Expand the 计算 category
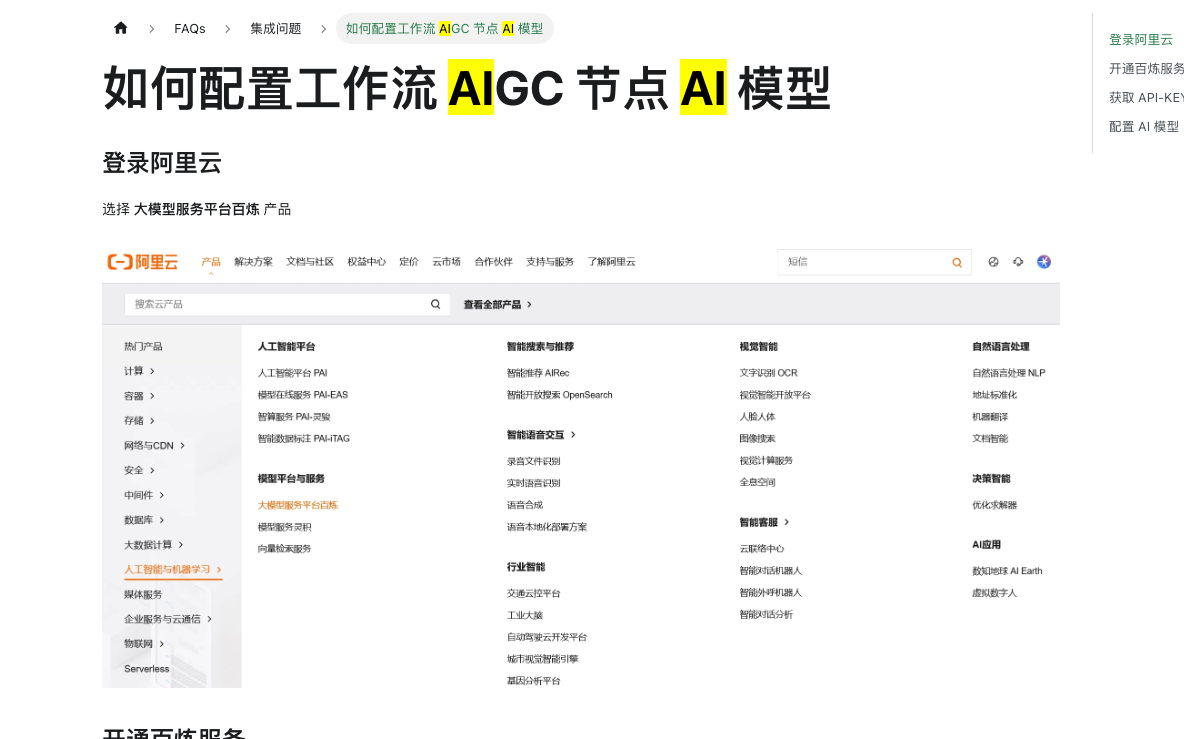This screenshot has width=1184, height=739. coord(139,371)
